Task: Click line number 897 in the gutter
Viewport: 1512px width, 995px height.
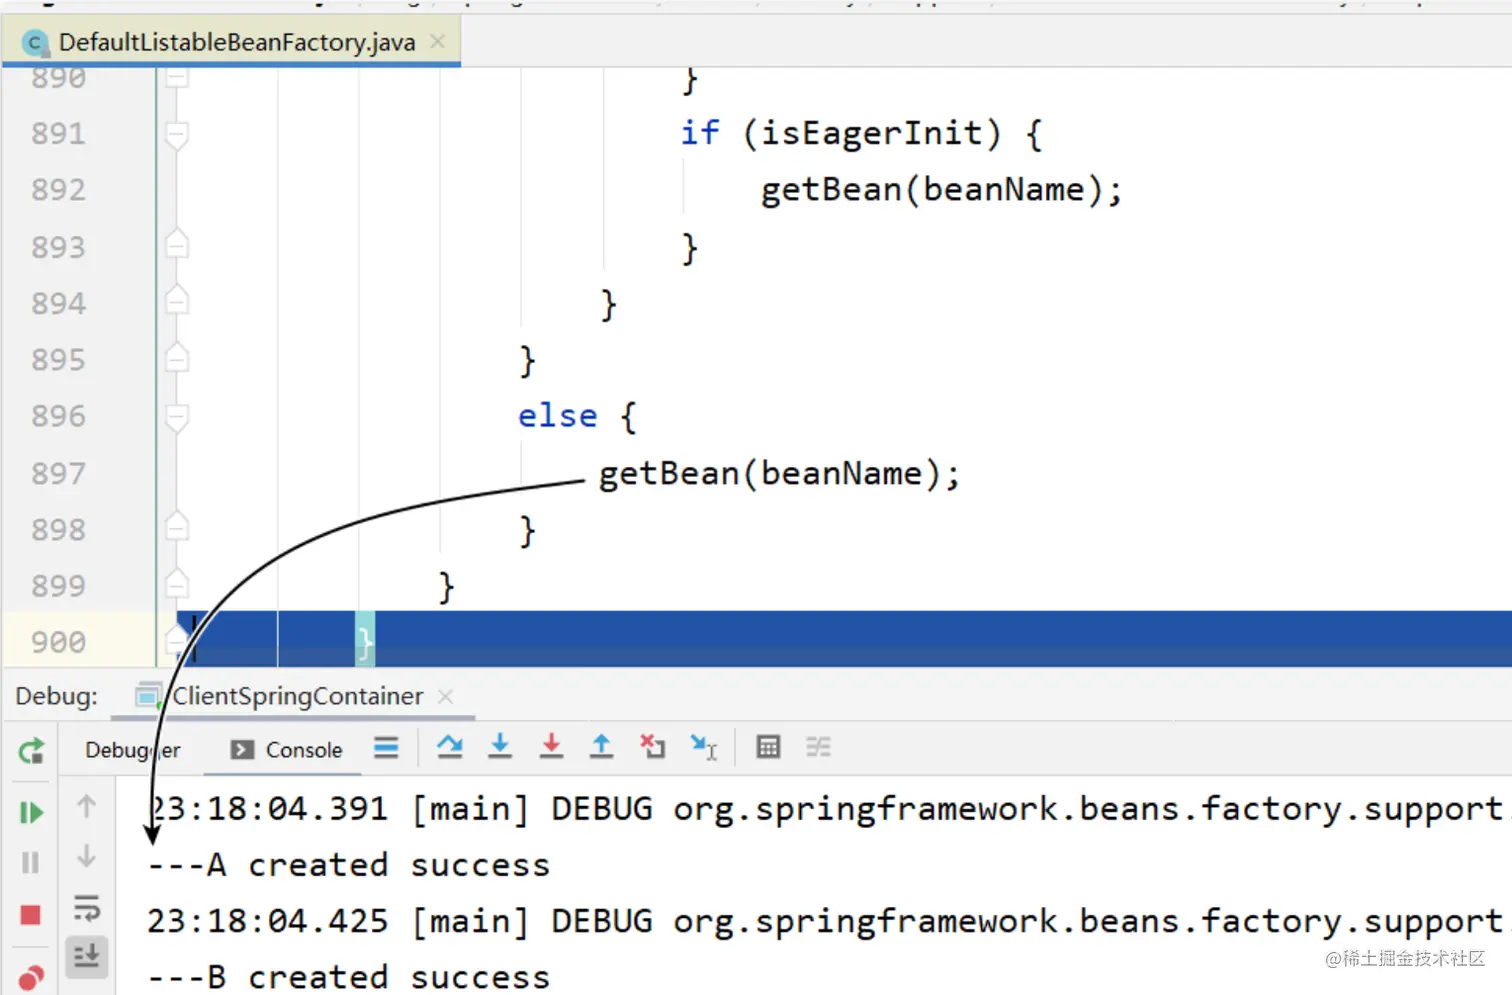Action: [58, 473]
